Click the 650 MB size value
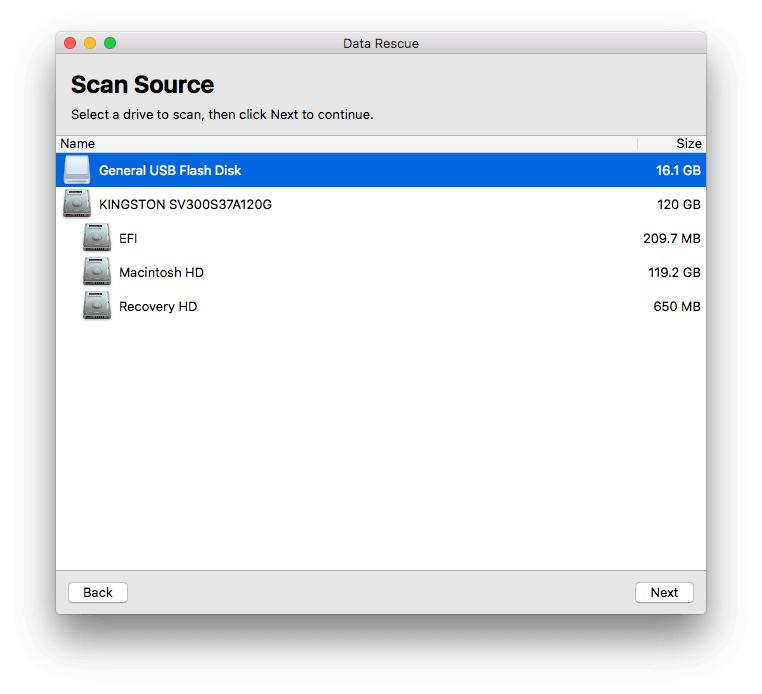Viewport: 762px width, 694px height. [676, 306]
